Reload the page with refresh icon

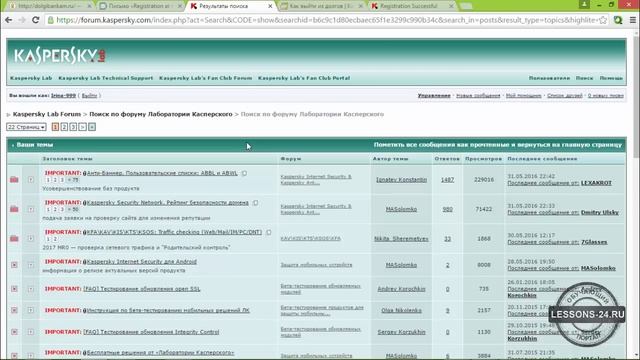(36, 20)
